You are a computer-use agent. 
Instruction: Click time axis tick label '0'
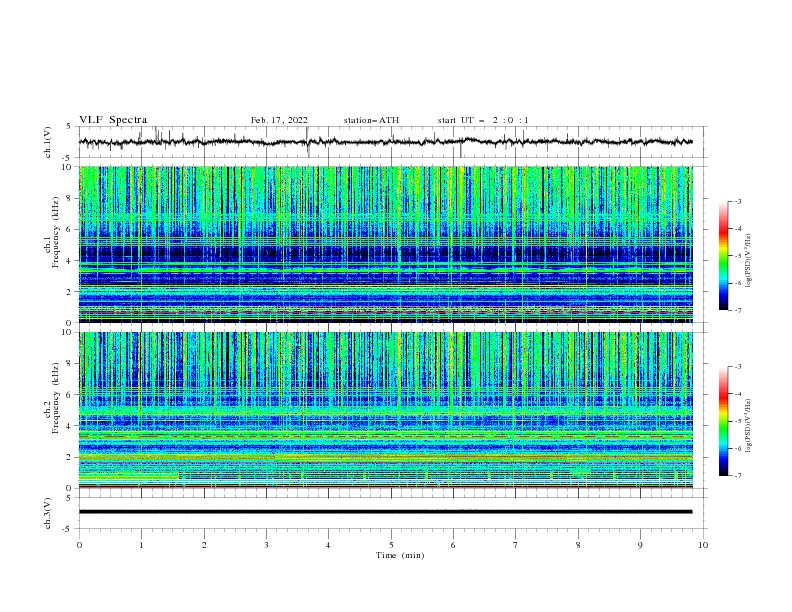point(79,545)
